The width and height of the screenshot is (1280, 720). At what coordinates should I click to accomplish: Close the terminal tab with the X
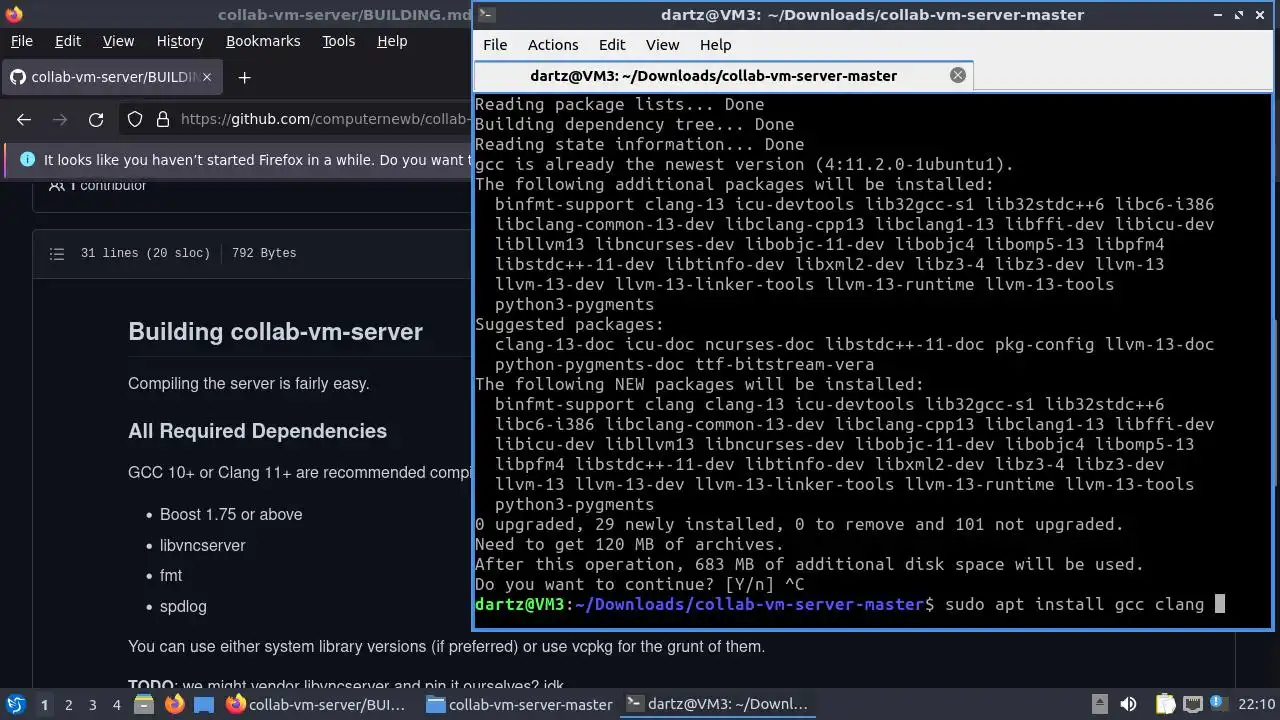(x=957, y=75)
